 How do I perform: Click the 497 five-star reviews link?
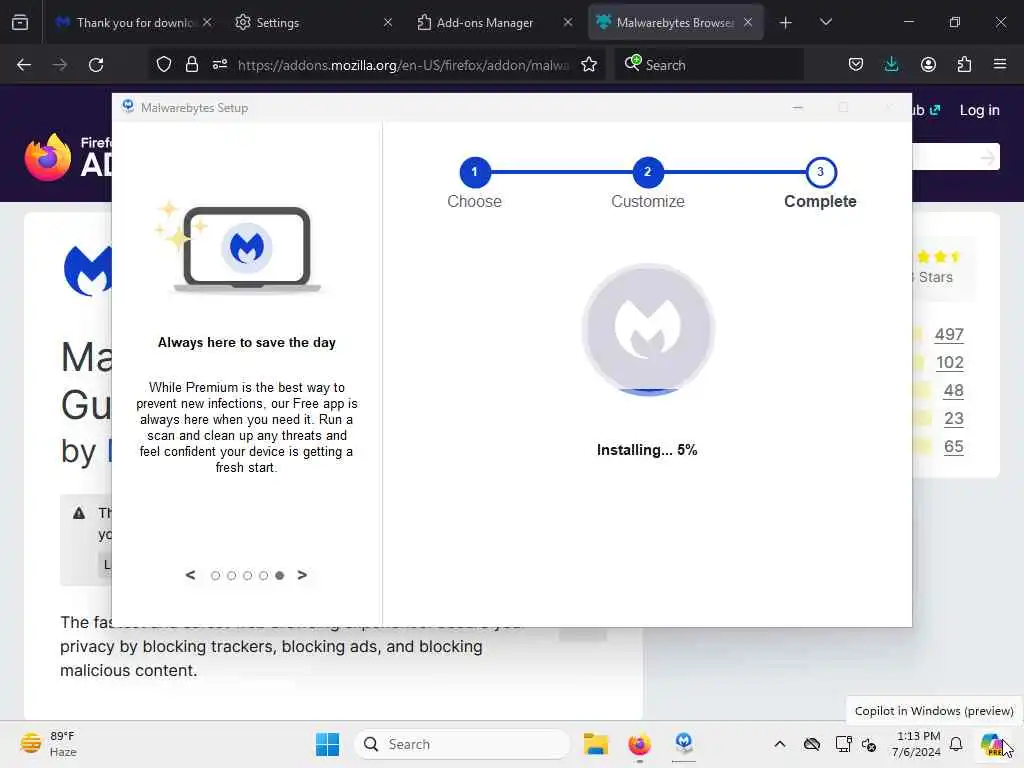point(949,334)
